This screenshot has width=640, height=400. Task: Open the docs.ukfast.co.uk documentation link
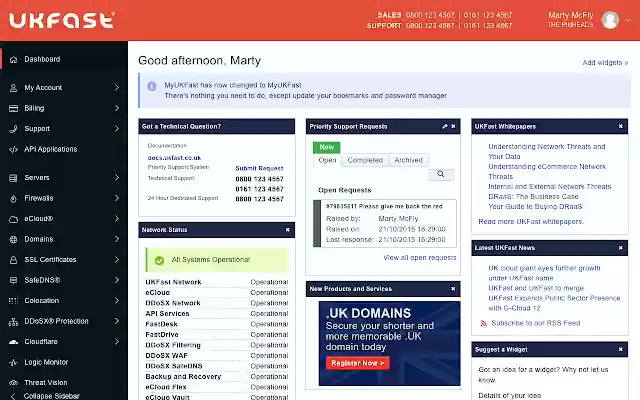tap(174, 158)
